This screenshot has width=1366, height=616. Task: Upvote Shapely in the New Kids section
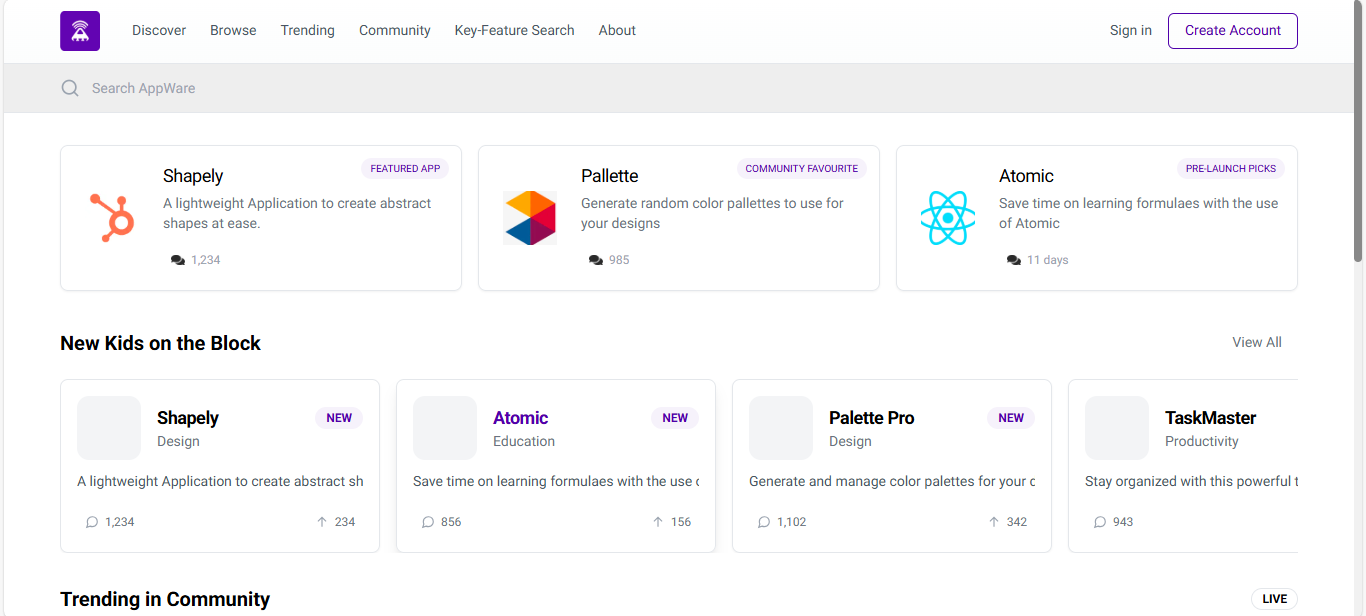point(321,521)
